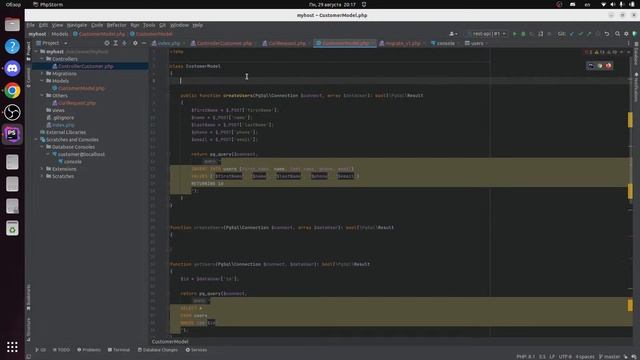Screen dimensions: 640x360
Task: Toggle the Structure tool window stripe button
Action: [x=28, y=329]
